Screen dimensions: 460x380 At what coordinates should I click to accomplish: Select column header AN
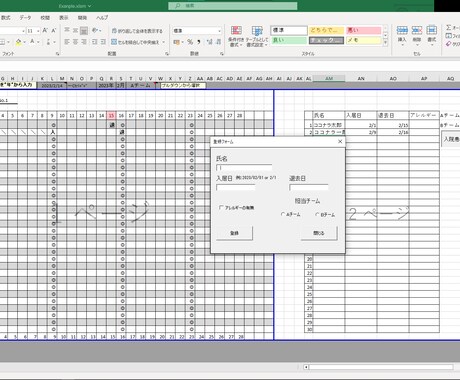point(361,79)
